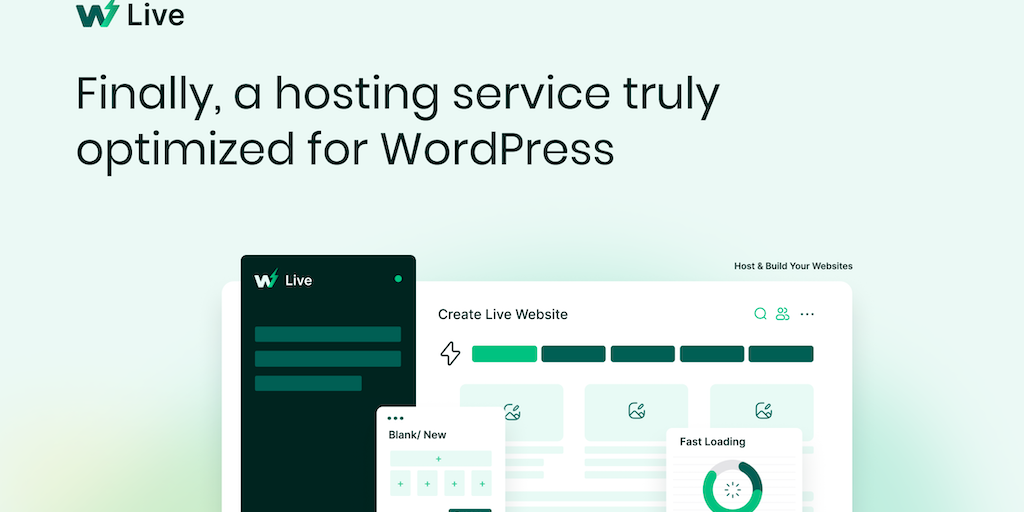Viewport: 1024px width, 512px height.
Task: Select the last dark green progress segment
Action: tap(781, 354)
